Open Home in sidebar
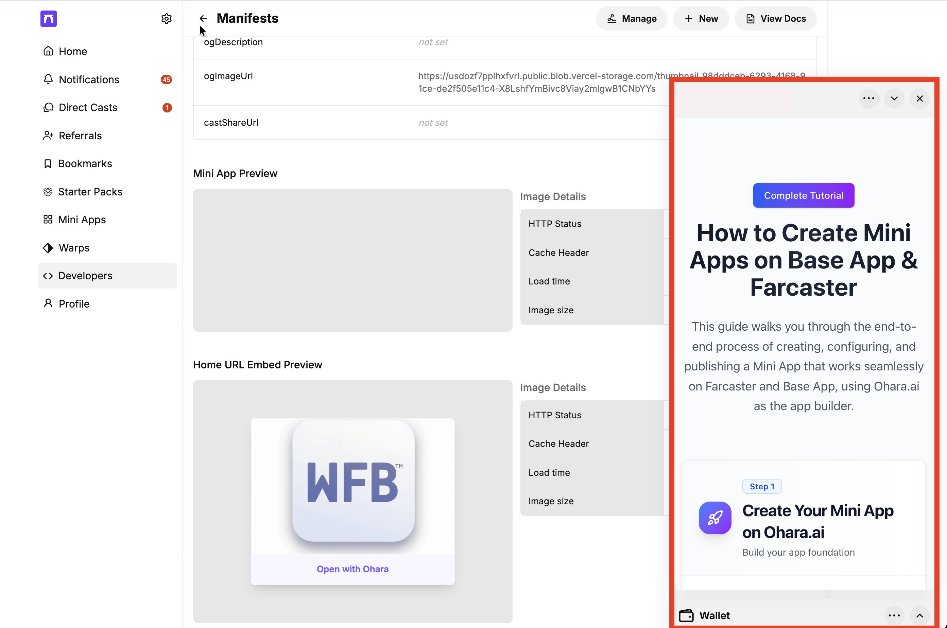Image resolution: width=947 pixels, height=628 pixels. pos(108,51)
